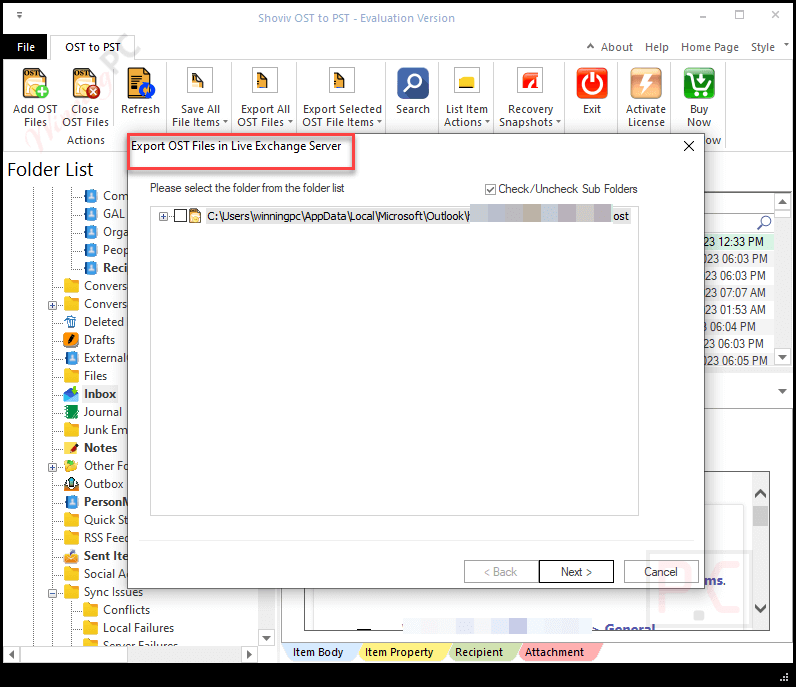The image size is (797, 688).
Task: Click the Close OST Files icon
Action: (x=85, y=83)
